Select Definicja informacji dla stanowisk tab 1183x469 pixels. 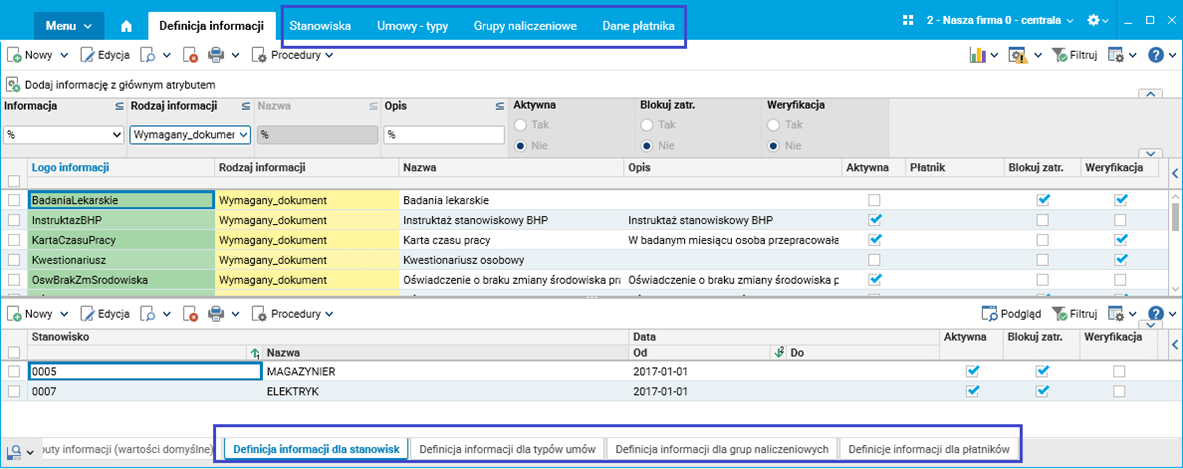pyautogui.click(x=317, y=449)
